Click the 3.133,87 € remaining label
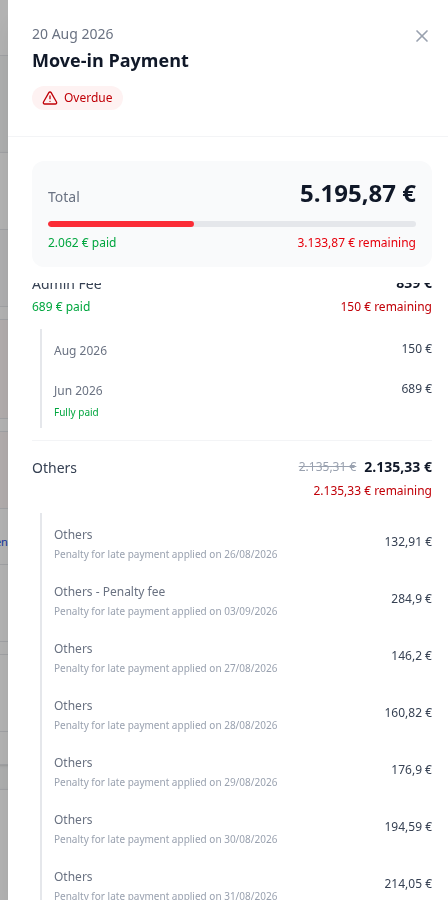Screen dimensions: 448x900 [356, 243]
